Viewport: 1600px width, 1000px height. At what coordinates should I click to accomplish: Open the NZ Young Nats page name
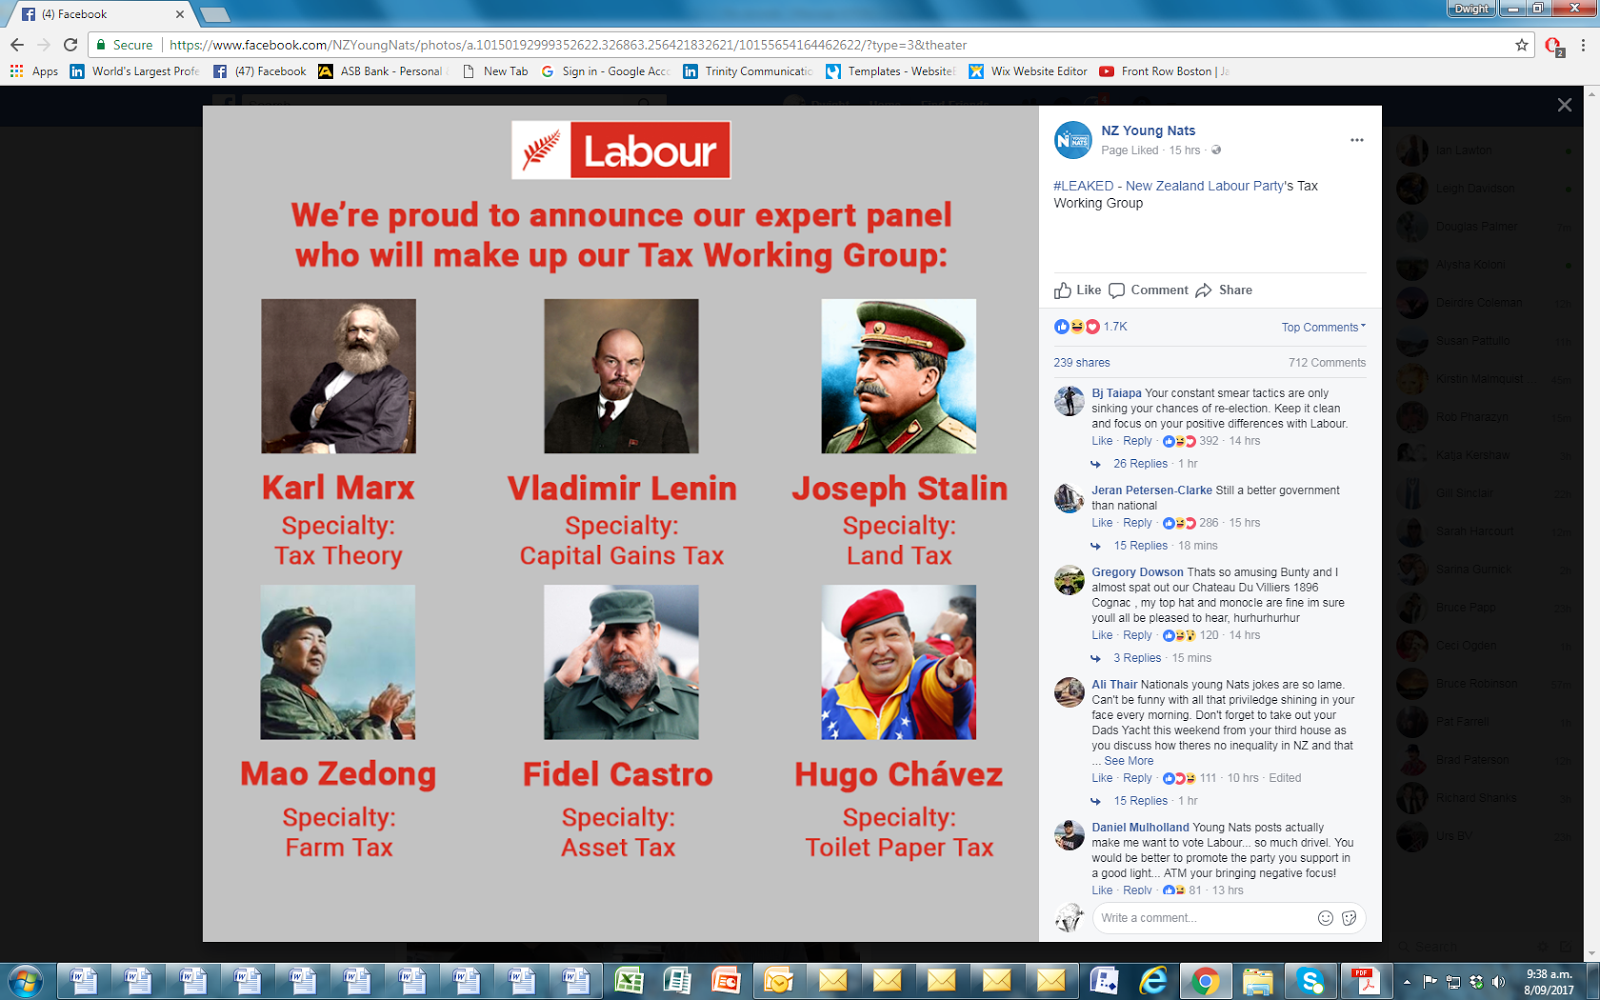tap(1148, 131)
